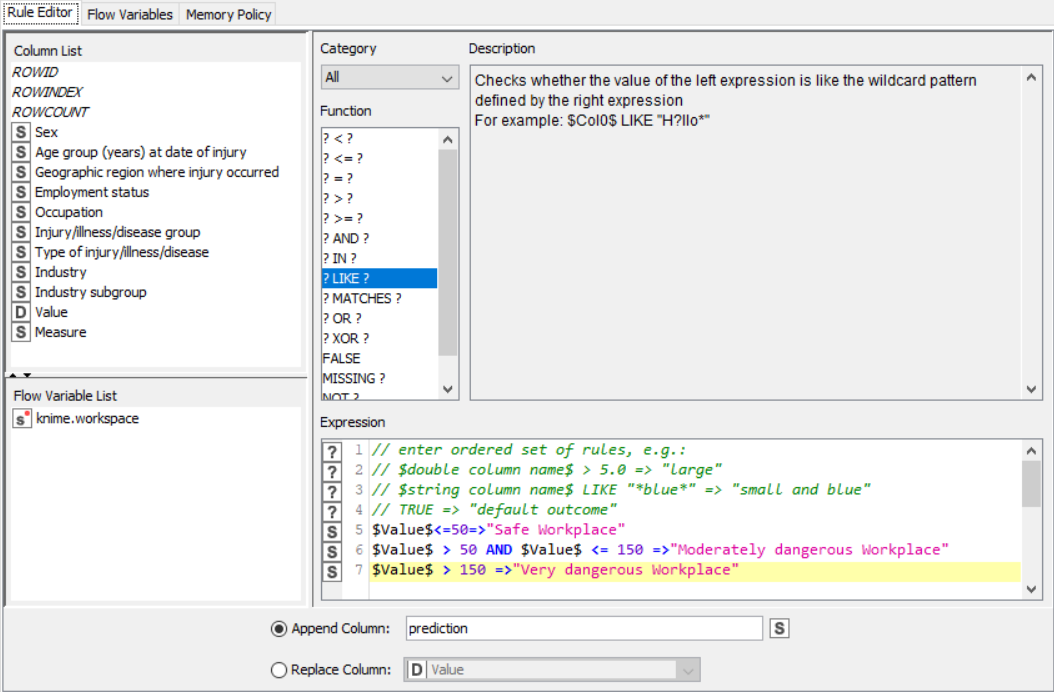Click the string icon beside Measure
Image resolution: width=1054 pixels, height=692 pixels.
coord(21,332)
